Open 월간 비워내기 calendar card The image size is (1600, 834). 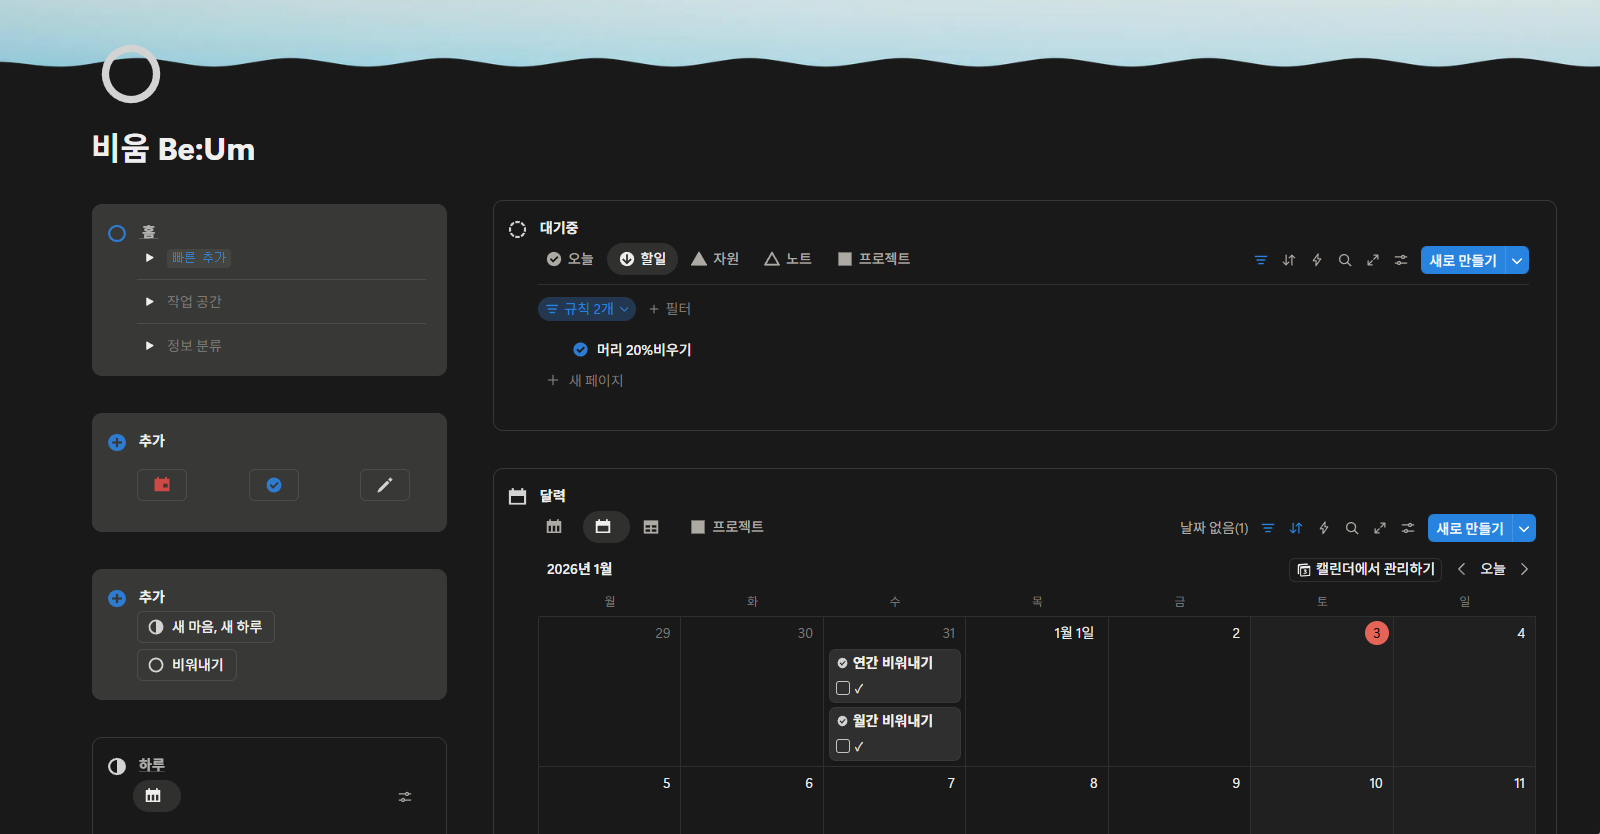pos(895,734)
